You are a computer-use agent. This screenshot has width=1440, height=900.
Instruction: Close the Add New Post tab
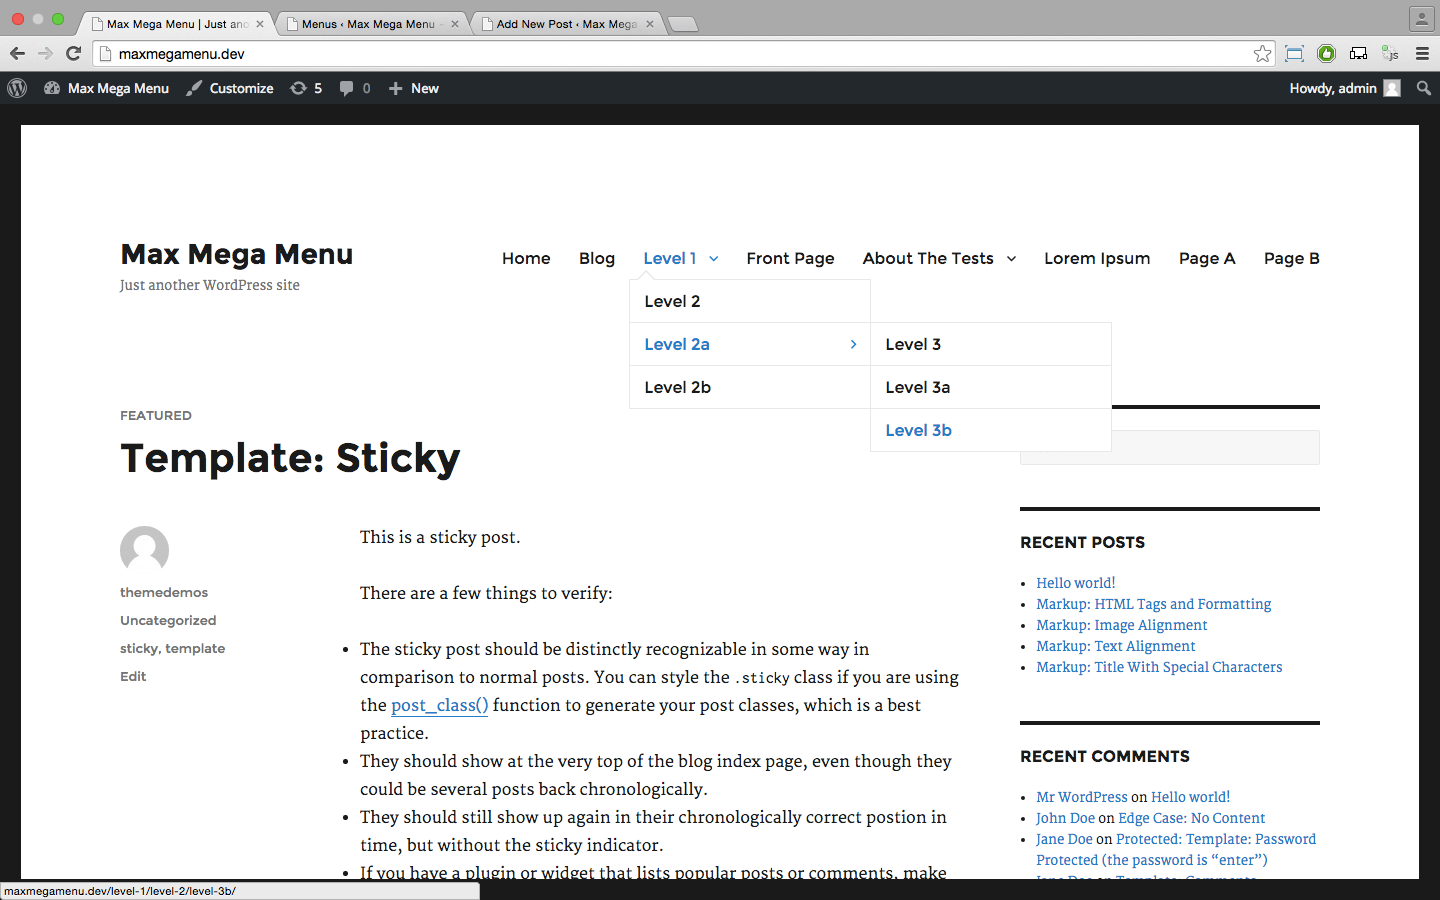650,24
